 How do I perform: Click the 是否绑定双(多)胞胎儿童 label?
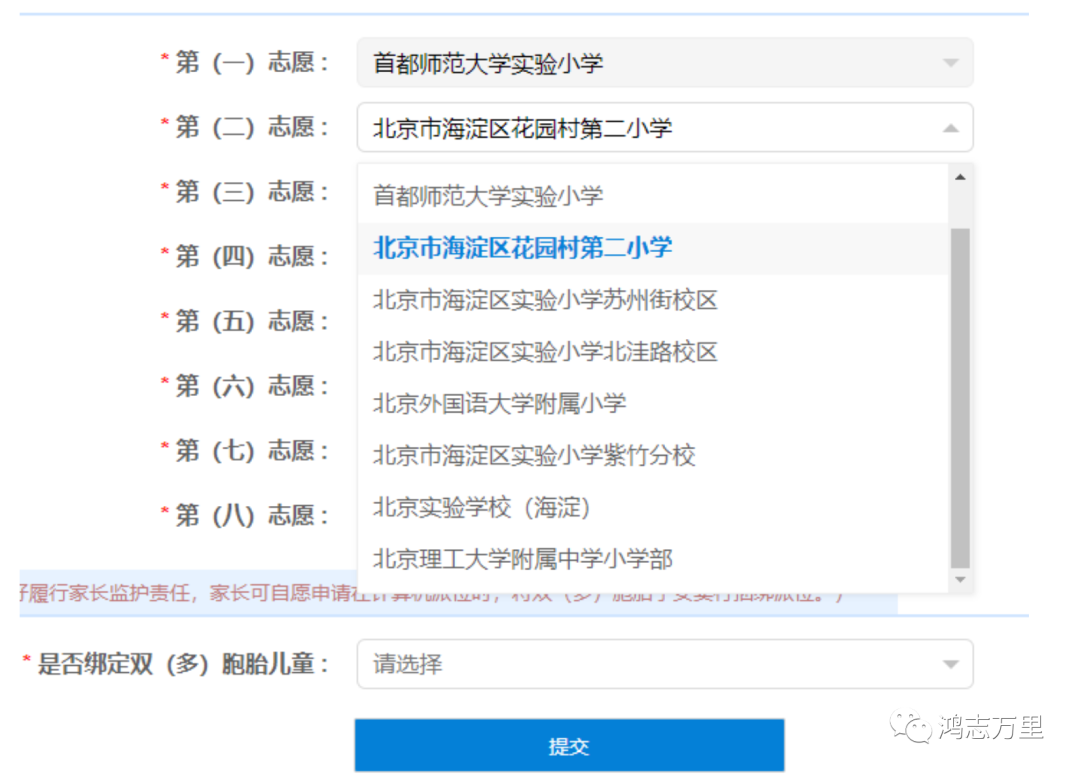[x=182, y=664]
